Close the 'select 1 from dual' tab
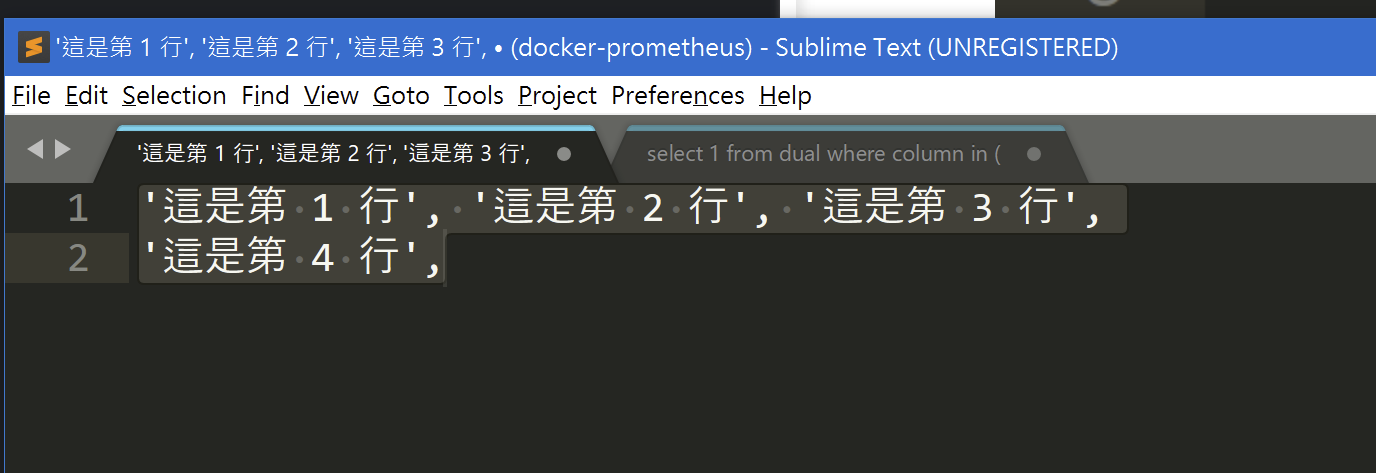Screen dimensions: 1376x473 pyautogui.click(x=1034, y=154)
